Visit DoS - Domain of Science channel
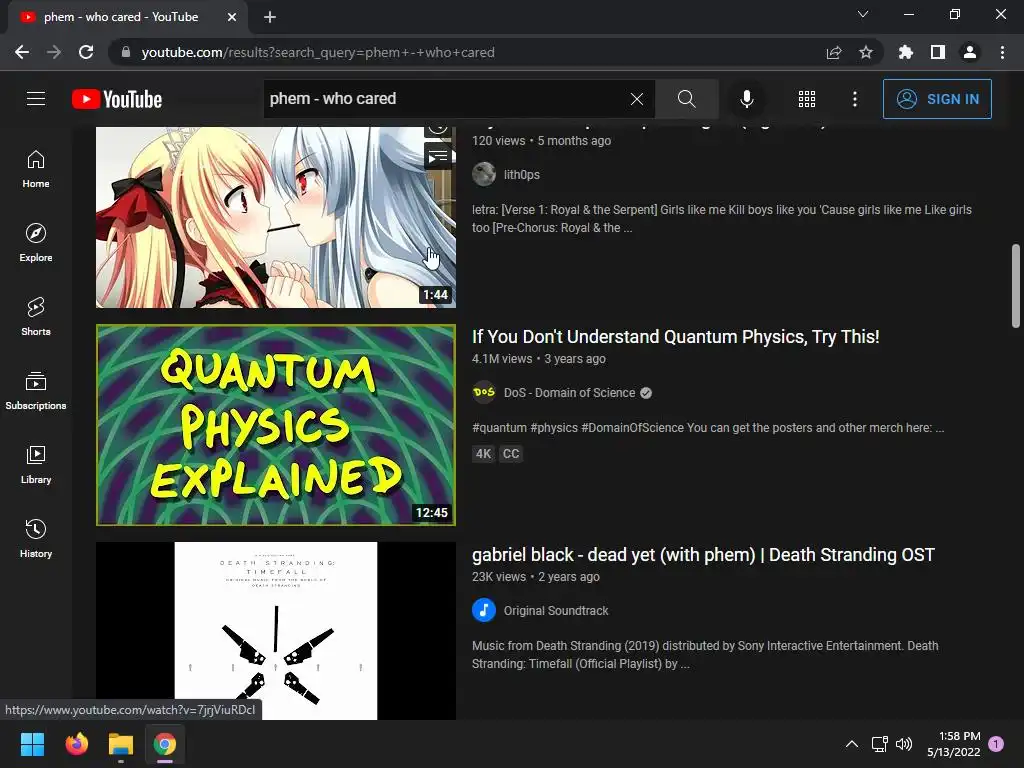 [569, 392]
